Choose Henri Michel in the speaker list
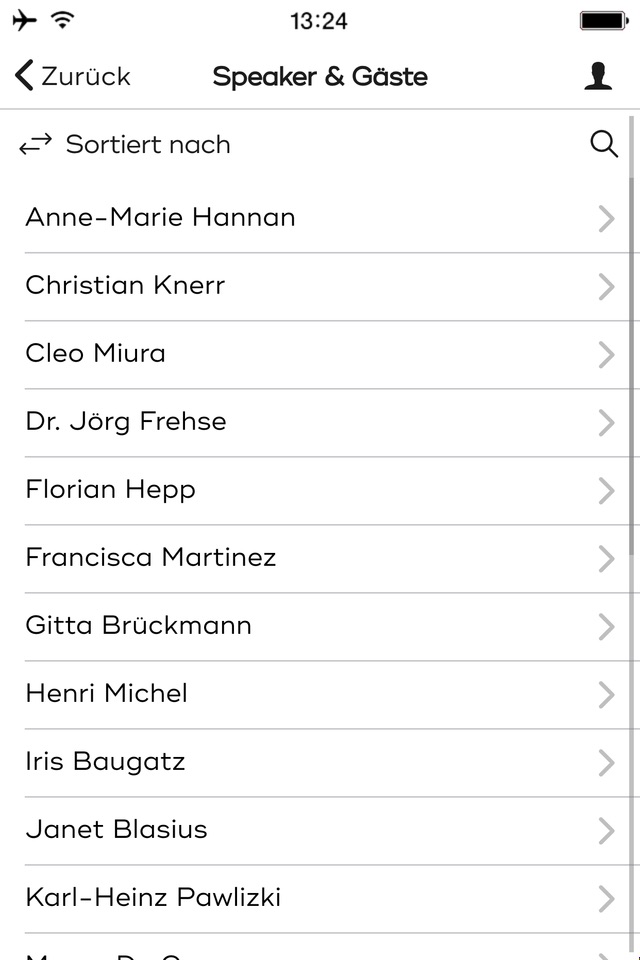This screenshot has width=640, height=960. click(106, 694)
